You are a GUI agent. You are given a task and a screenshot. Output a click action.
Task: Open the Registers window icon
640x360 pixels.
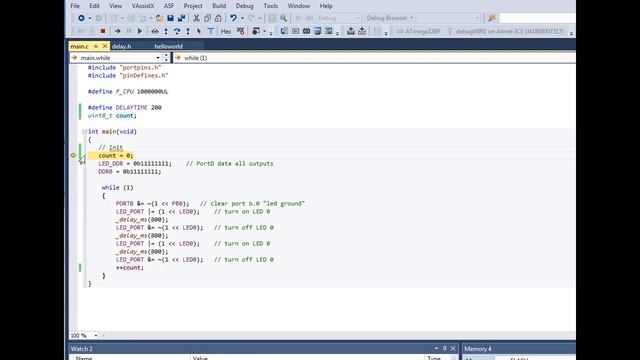tap(295, 31)
